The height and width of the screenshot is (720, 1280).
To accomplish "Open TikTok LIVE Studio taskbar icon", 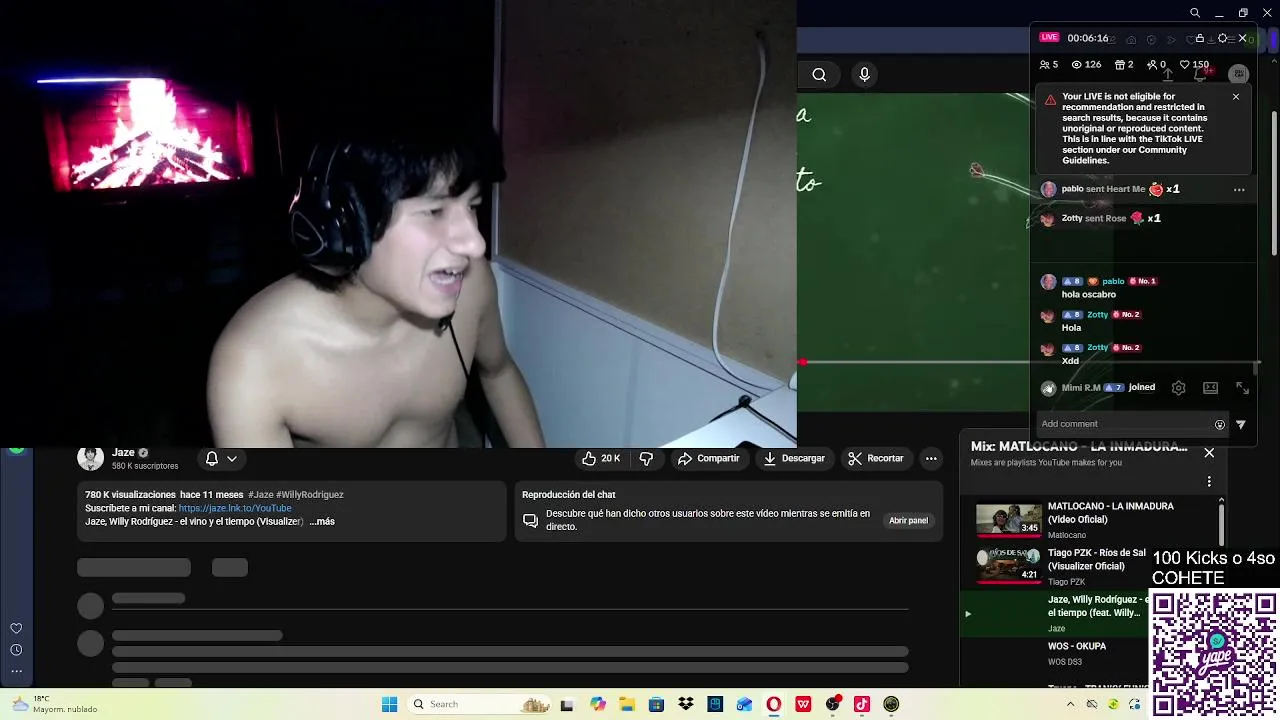I will [862, 704].
